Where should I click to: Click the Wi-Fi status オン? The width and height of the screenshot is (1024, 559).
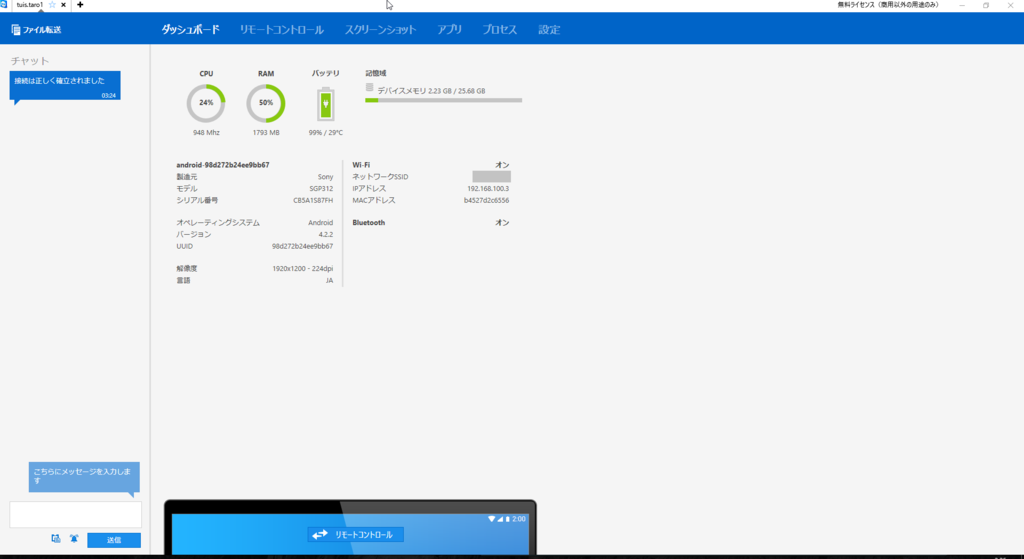502,165
